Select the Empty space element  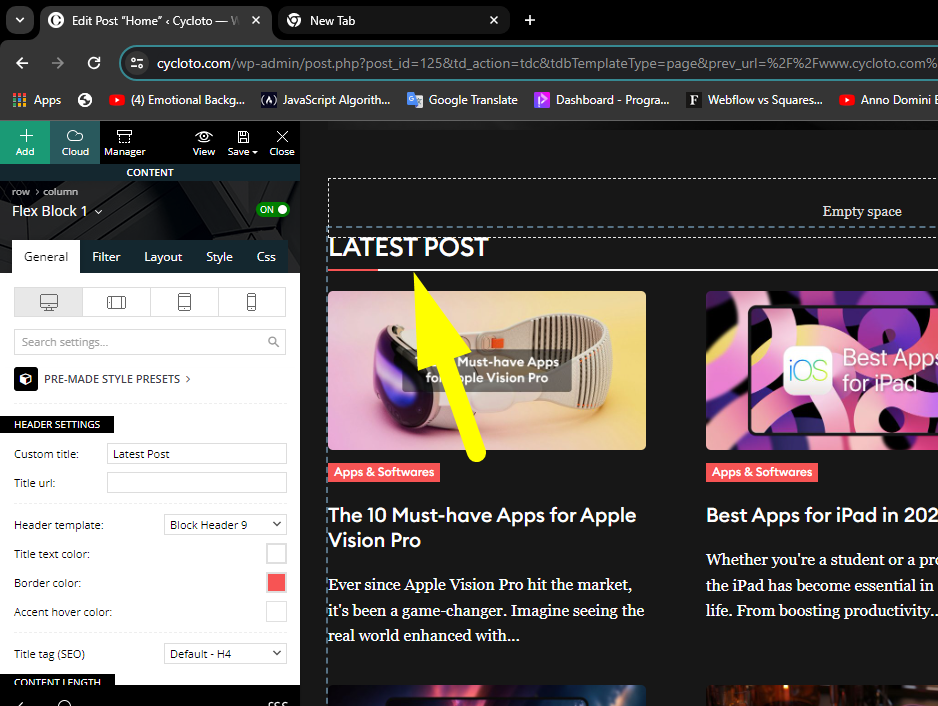[861, 211]
